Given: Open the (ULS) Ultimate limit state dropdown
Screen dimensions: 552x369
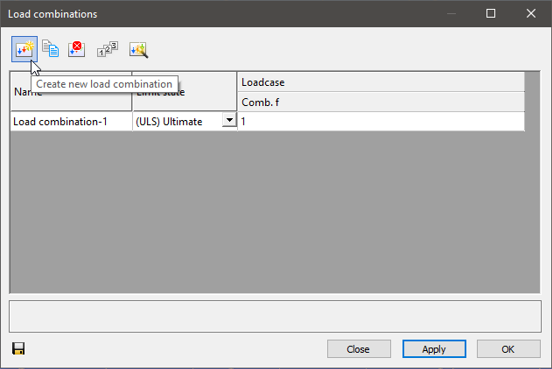Looking at the screenshot, I should (x=230, y=120).
